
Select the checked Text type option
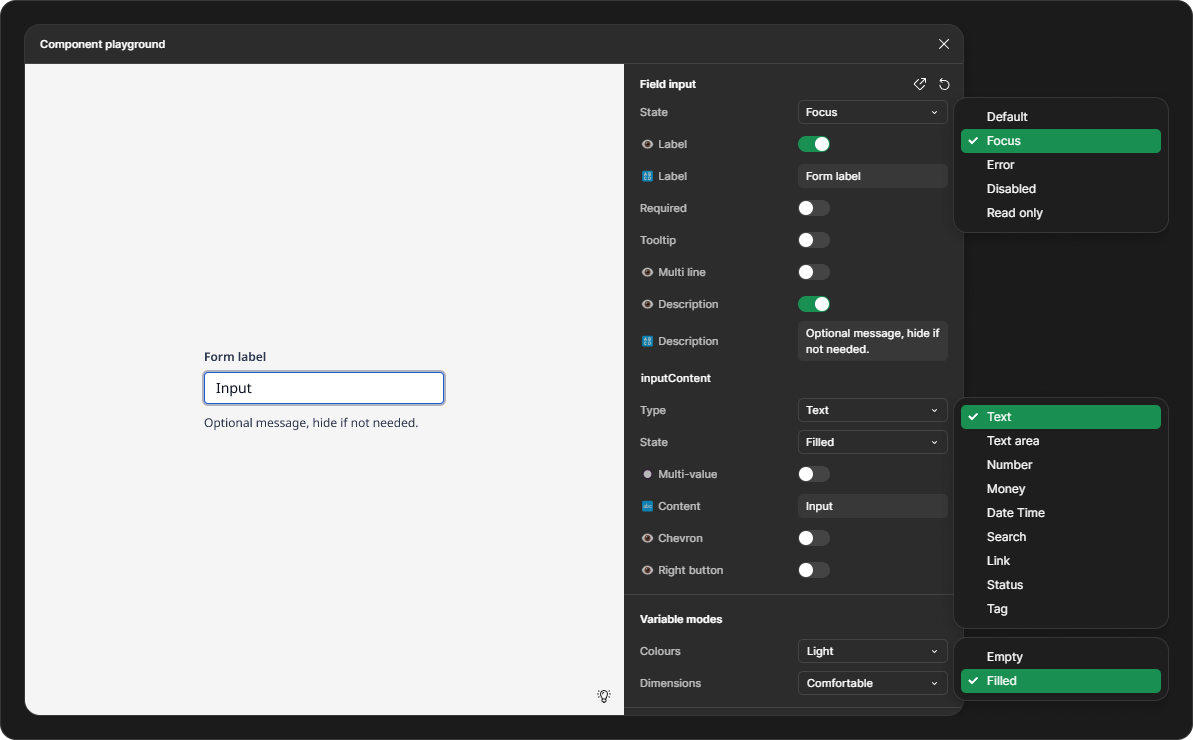tap(1061, 418)
